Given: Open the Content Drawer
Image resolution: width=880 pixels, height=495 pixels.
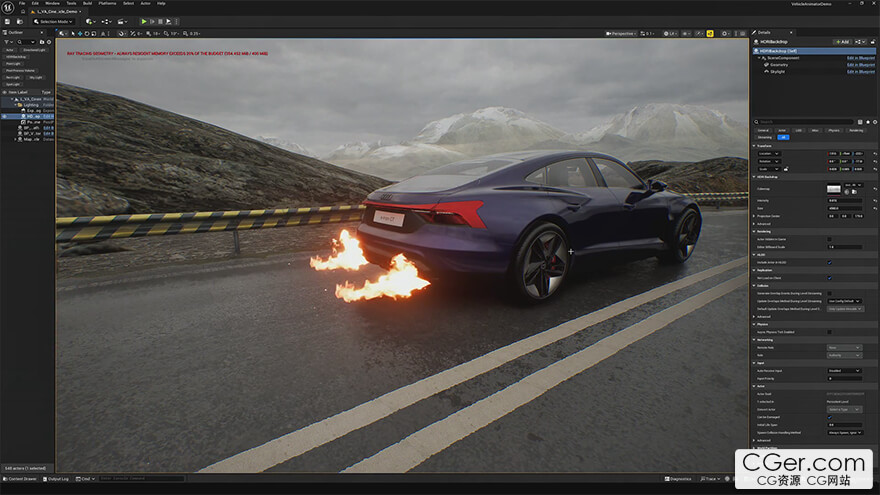Looking at the screenshot, I should (20, 479).
